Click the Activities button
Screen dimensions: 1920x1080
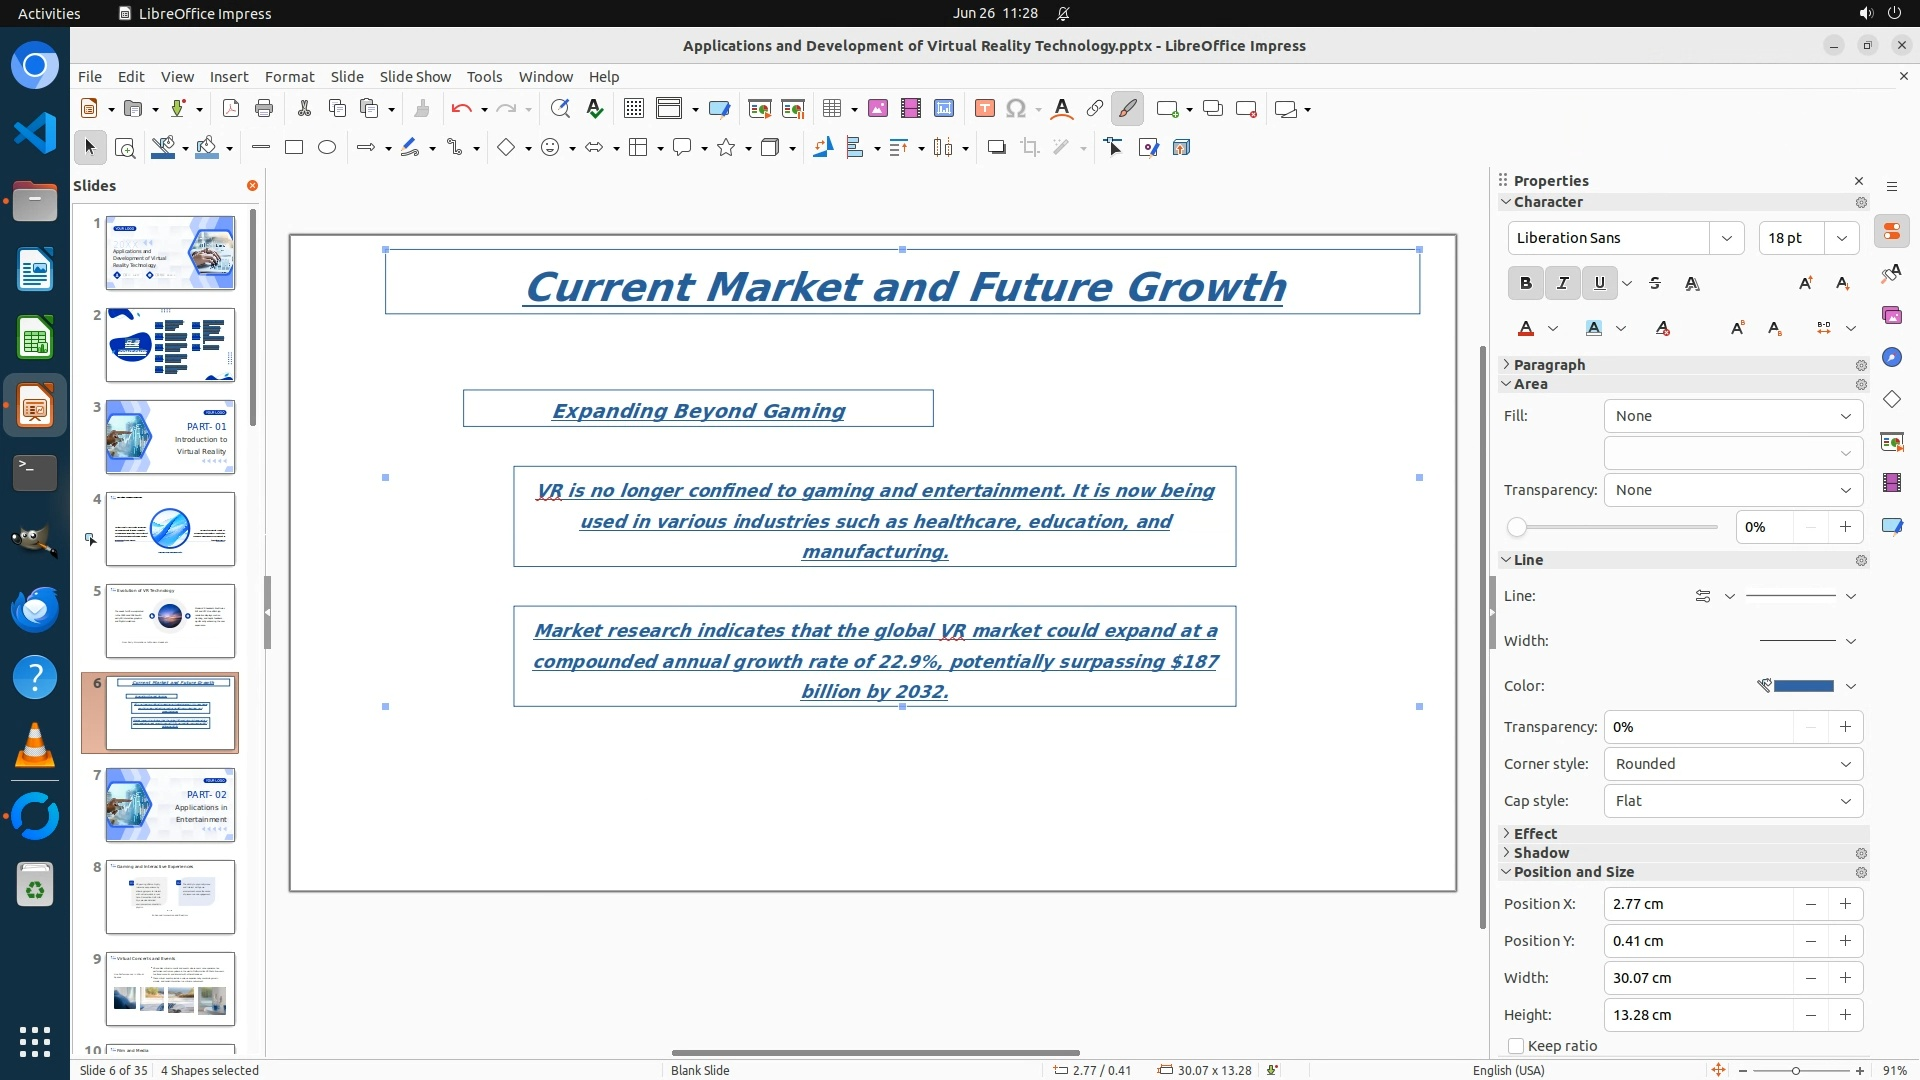(49, 13)
